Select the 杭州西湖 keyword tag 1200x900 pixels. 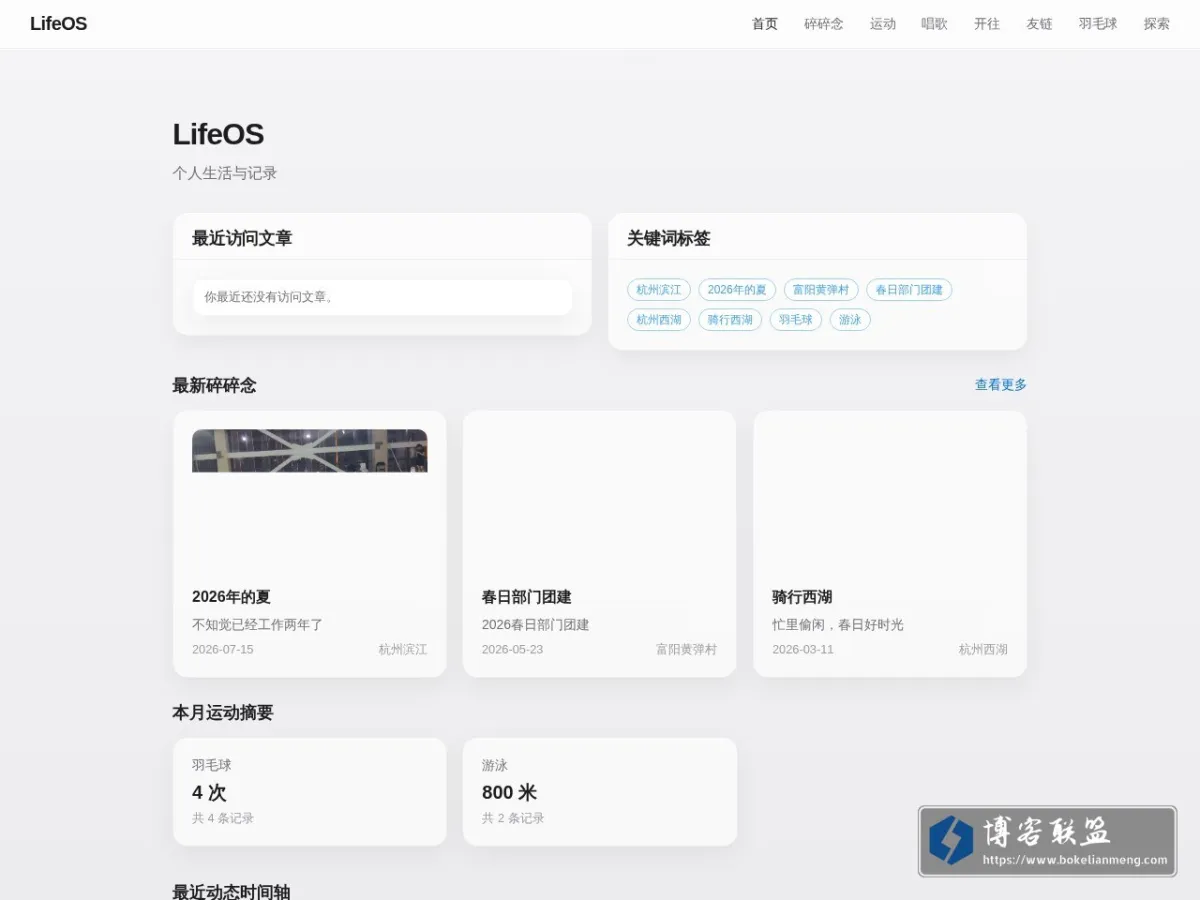[659, 320]
